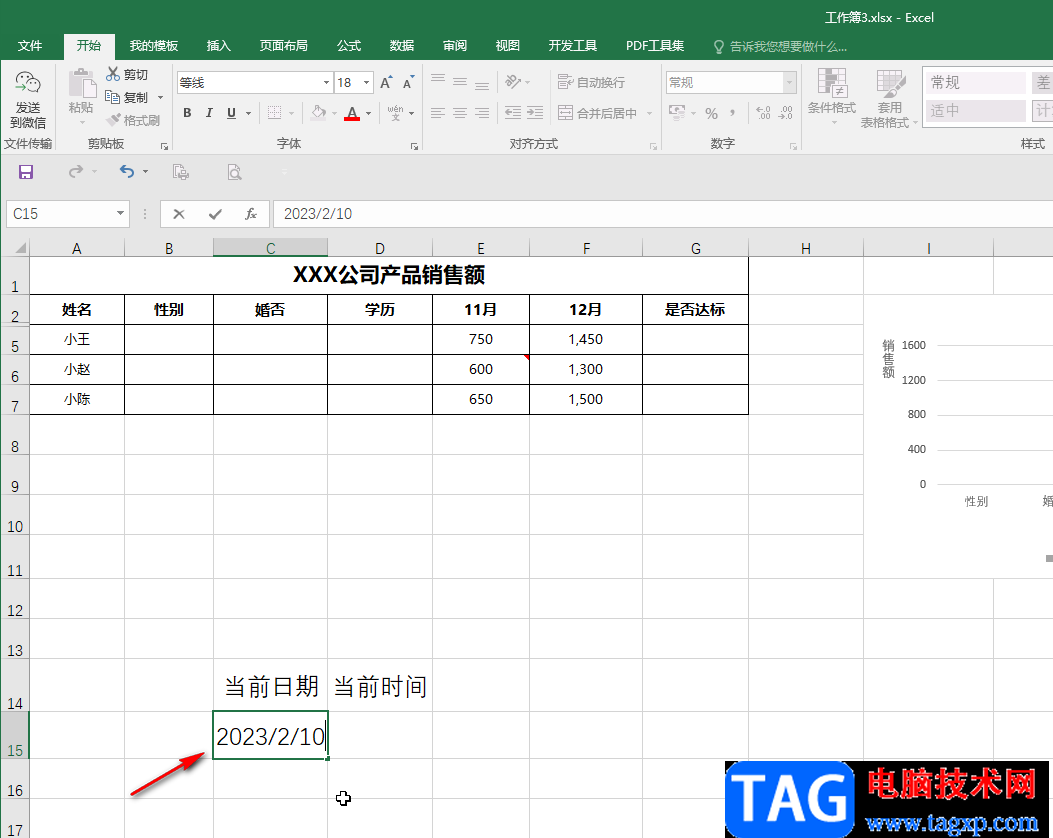Click the Cut scissors icon
This screenshot has height=838, width=1053.
(x=113, y=75)
